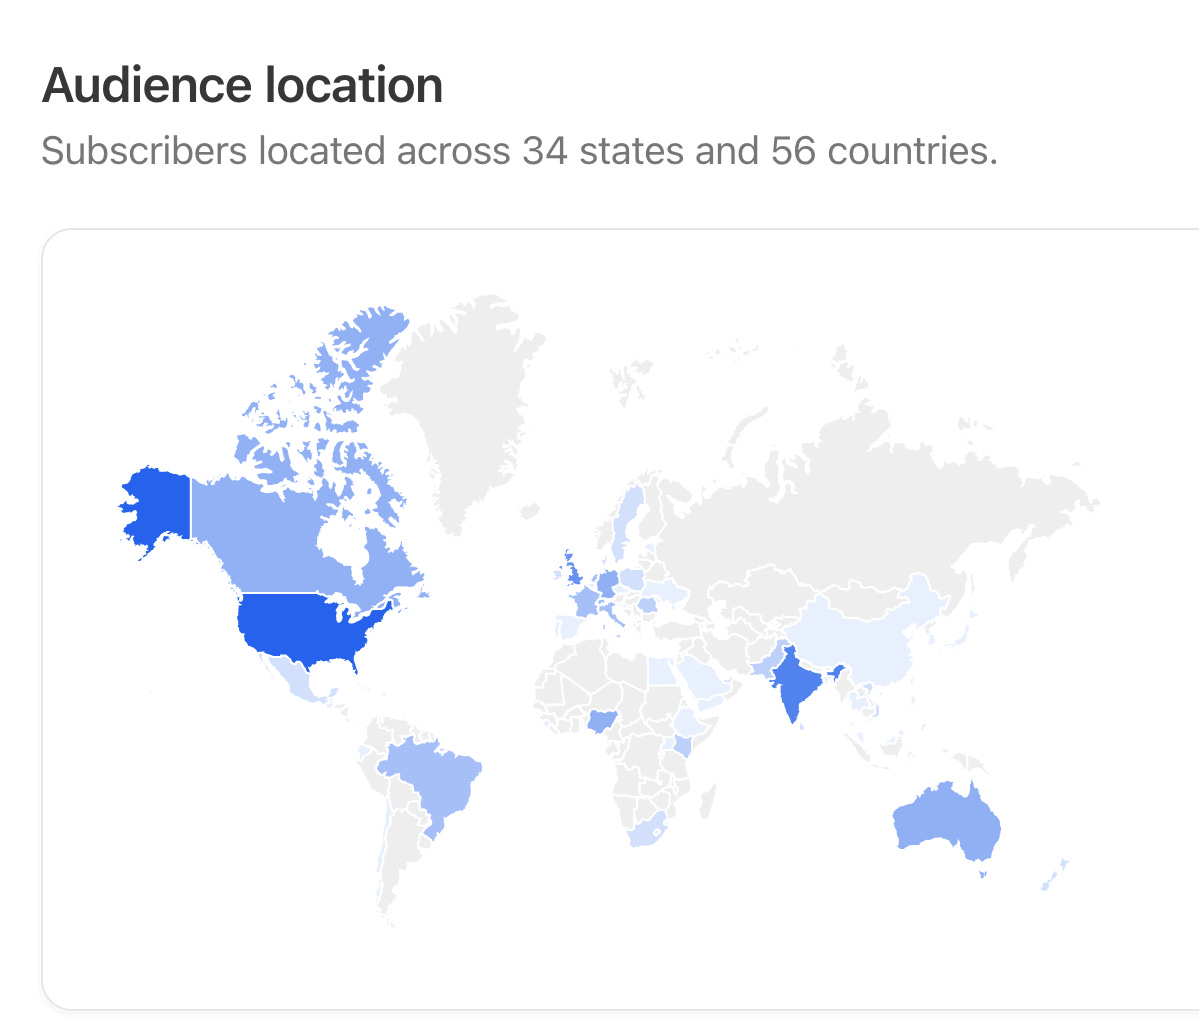Click the subscribers across 34 states subtitle

coord(519,151)
